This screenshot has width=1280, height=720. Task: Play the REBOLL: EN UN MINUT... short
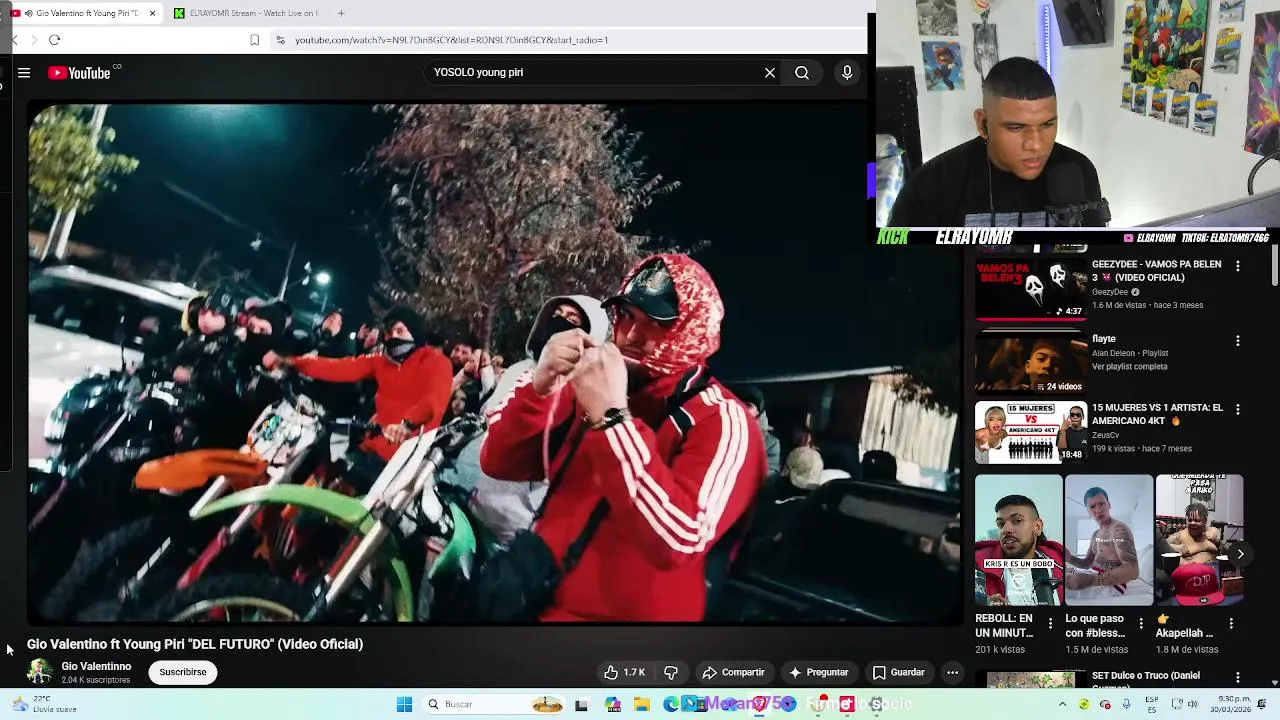pos(1019,540)
